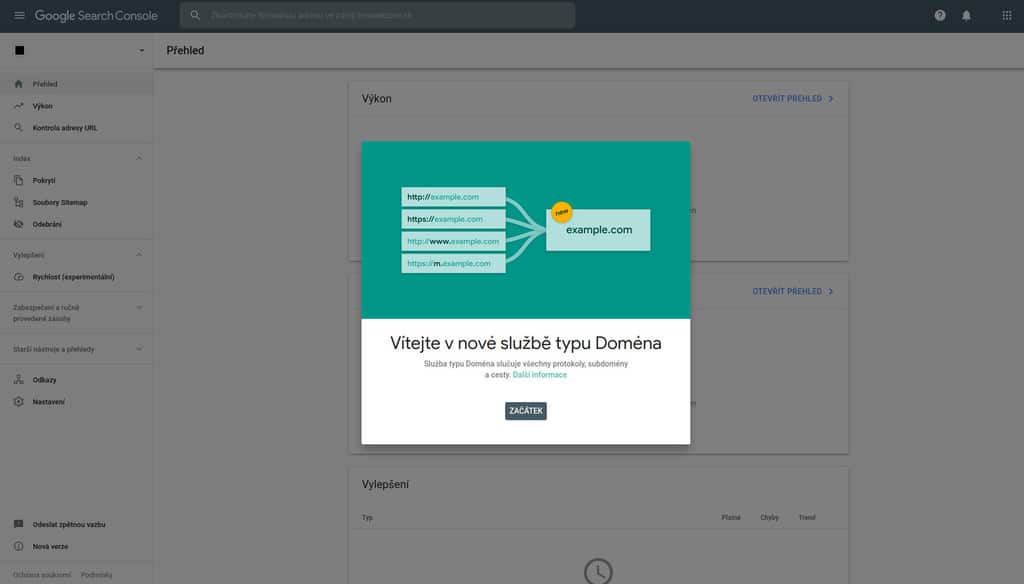Focus the URL inspection search field
This screenshot has width=1024, height=584.
(377, 15)
